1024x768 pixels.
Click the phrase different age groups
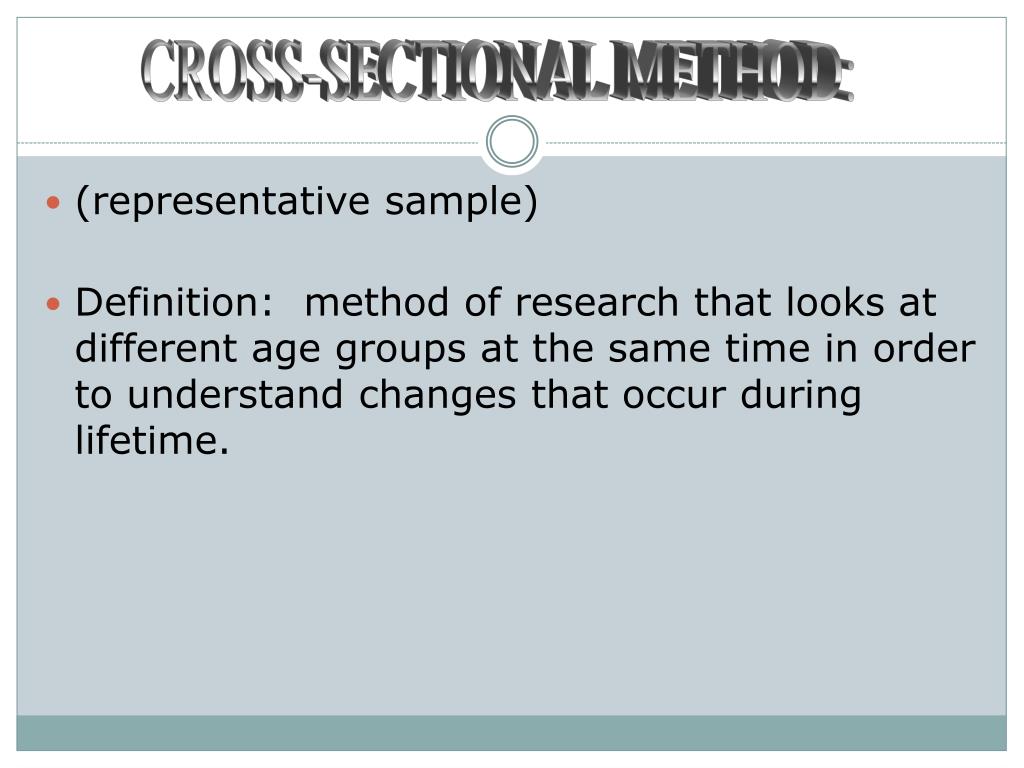(270, 350)
